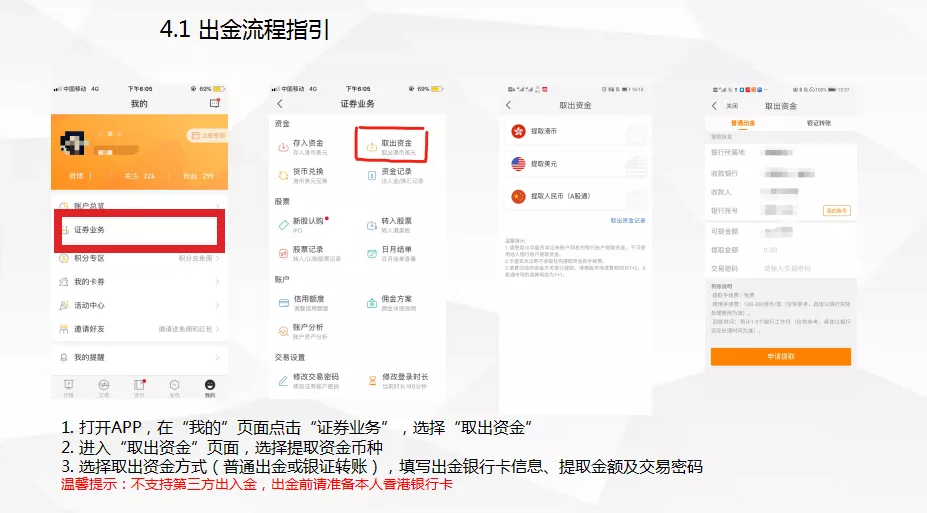927x513 pixels.
Task: Go back from 证券业务 screen
Action: (x=280, y=103)
